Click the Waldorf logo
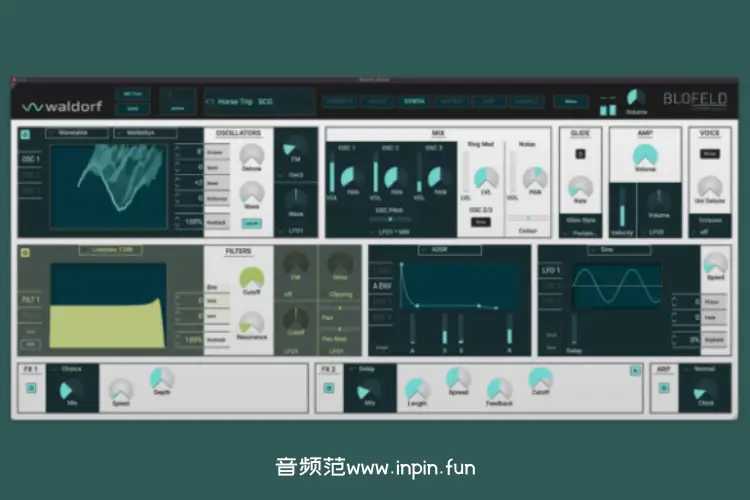Viewport: 750px width, 500px height. pyautogui.click(x=62, y=106)
